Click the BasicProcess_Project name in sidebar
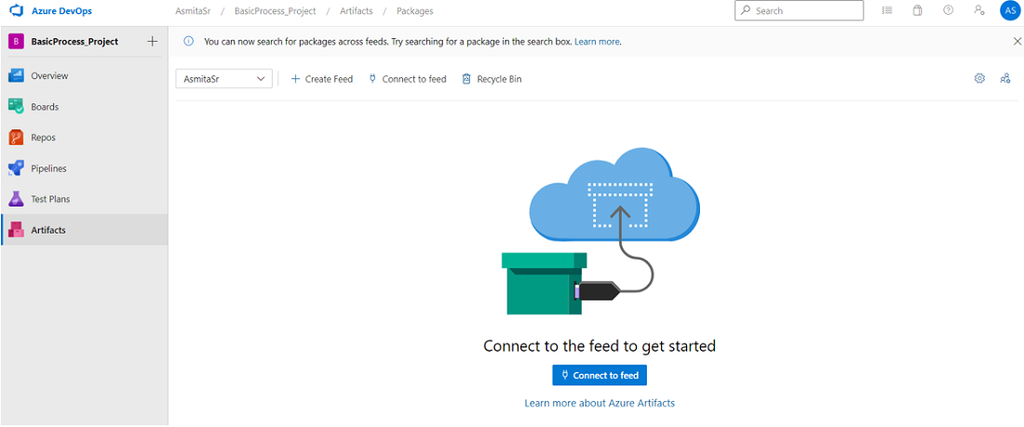The width and height of the screenshot is (1024, 427). coord(74,41)
